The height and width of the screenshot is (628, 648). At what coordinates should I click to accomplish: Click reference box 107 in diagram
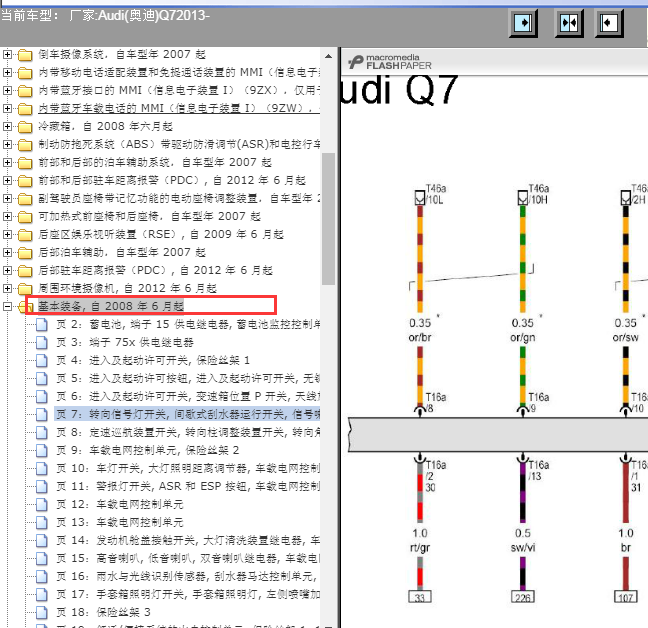point(626,597)
